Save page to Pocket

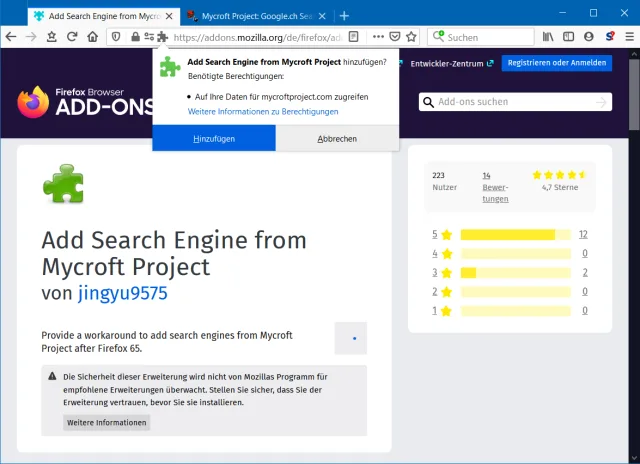click(395, 37)
